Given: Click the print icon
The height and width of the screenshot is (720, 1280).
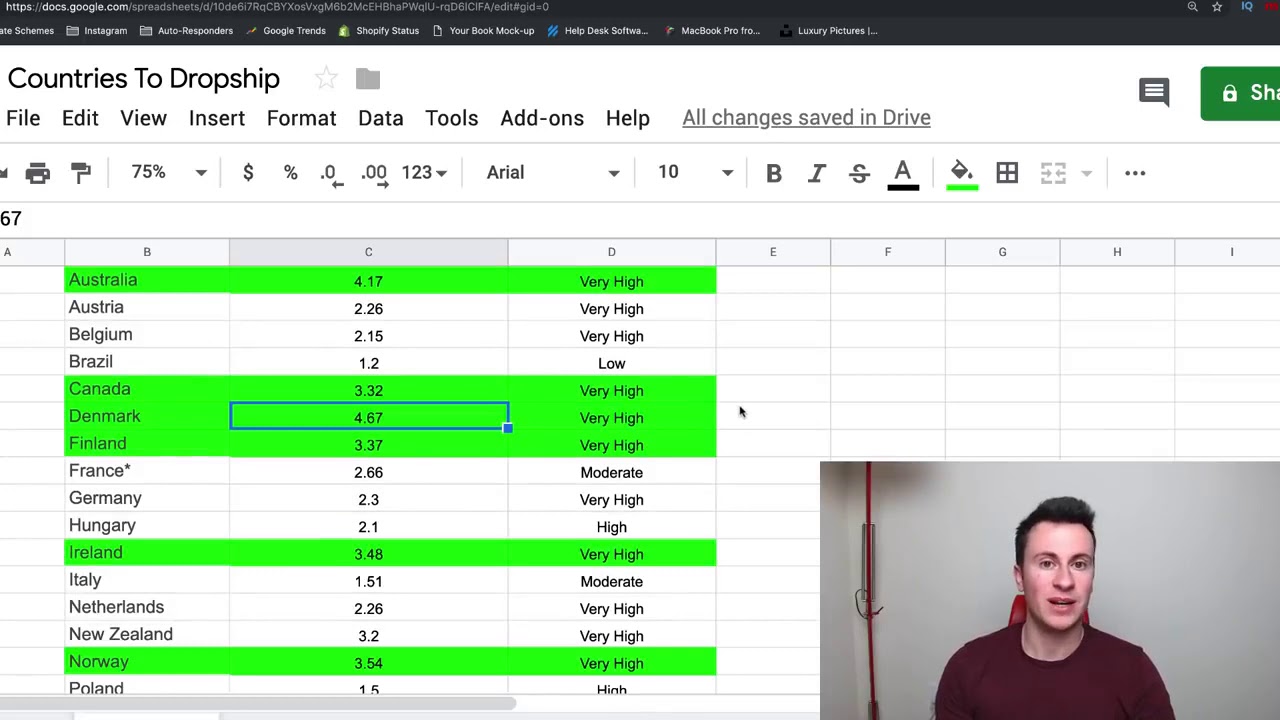Looking at the screenshot, I should tap(38, 173).
